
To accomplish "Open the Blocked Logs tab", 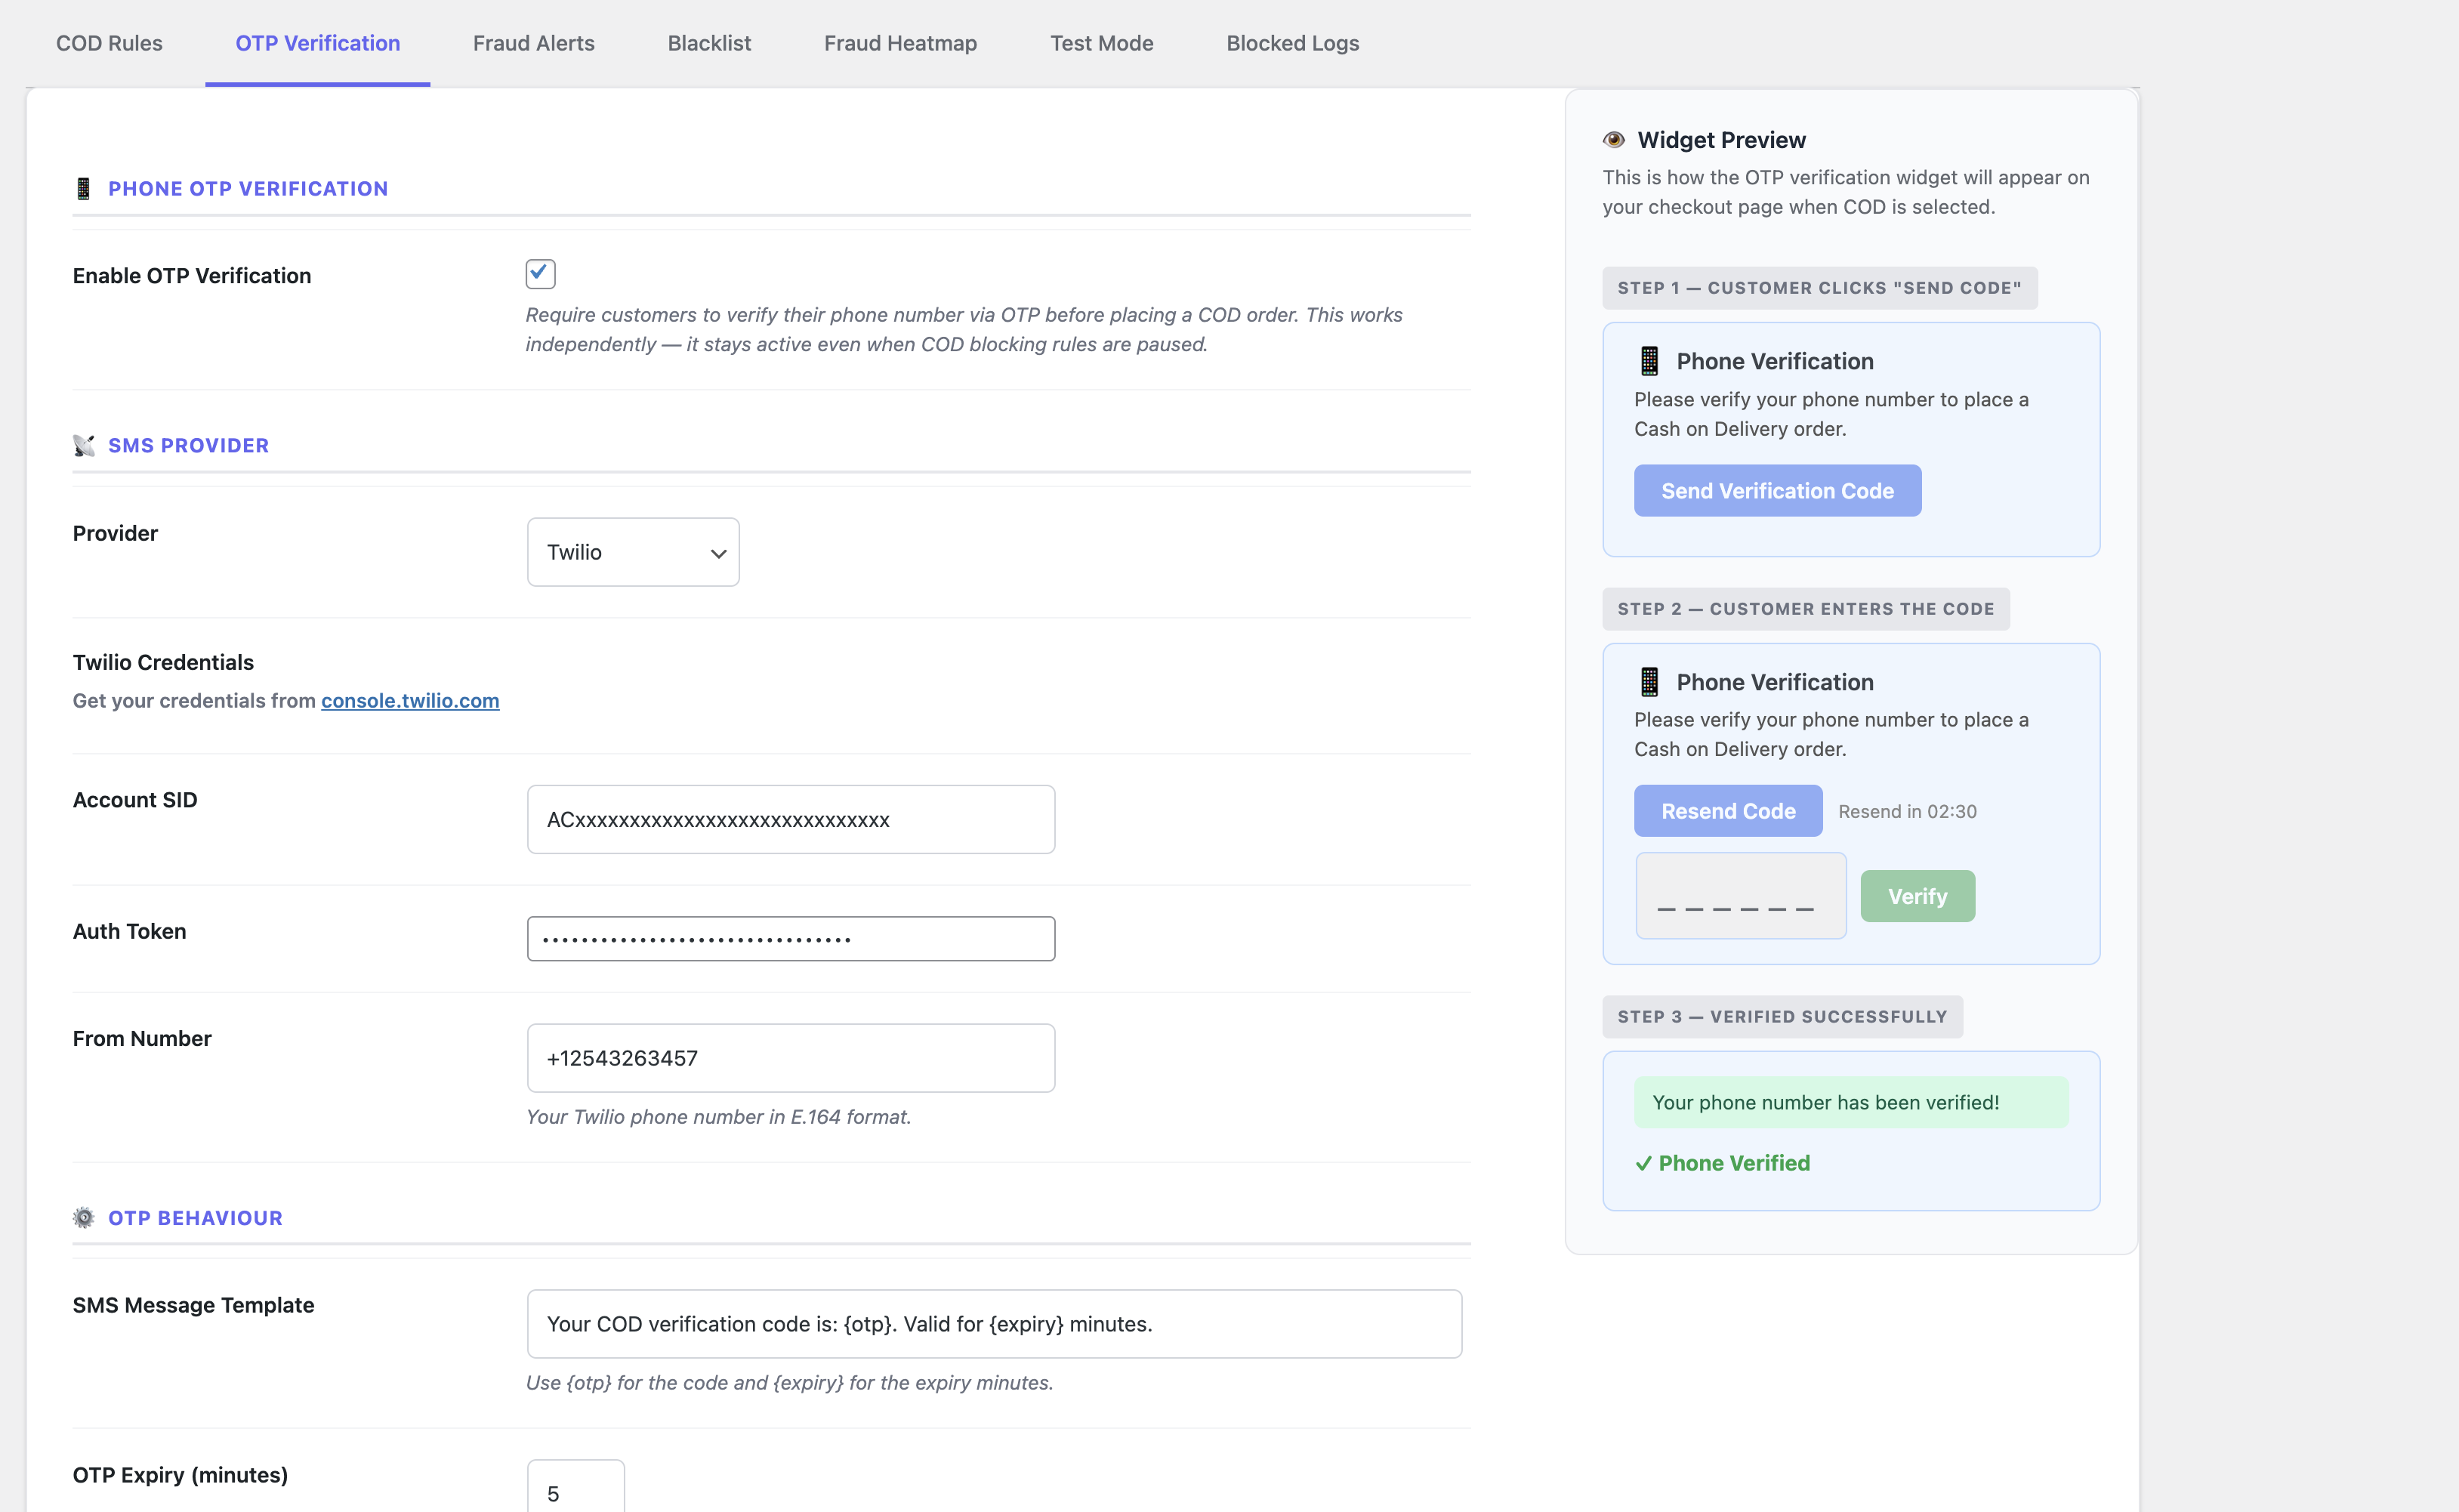I will (x=1291, y=43).
